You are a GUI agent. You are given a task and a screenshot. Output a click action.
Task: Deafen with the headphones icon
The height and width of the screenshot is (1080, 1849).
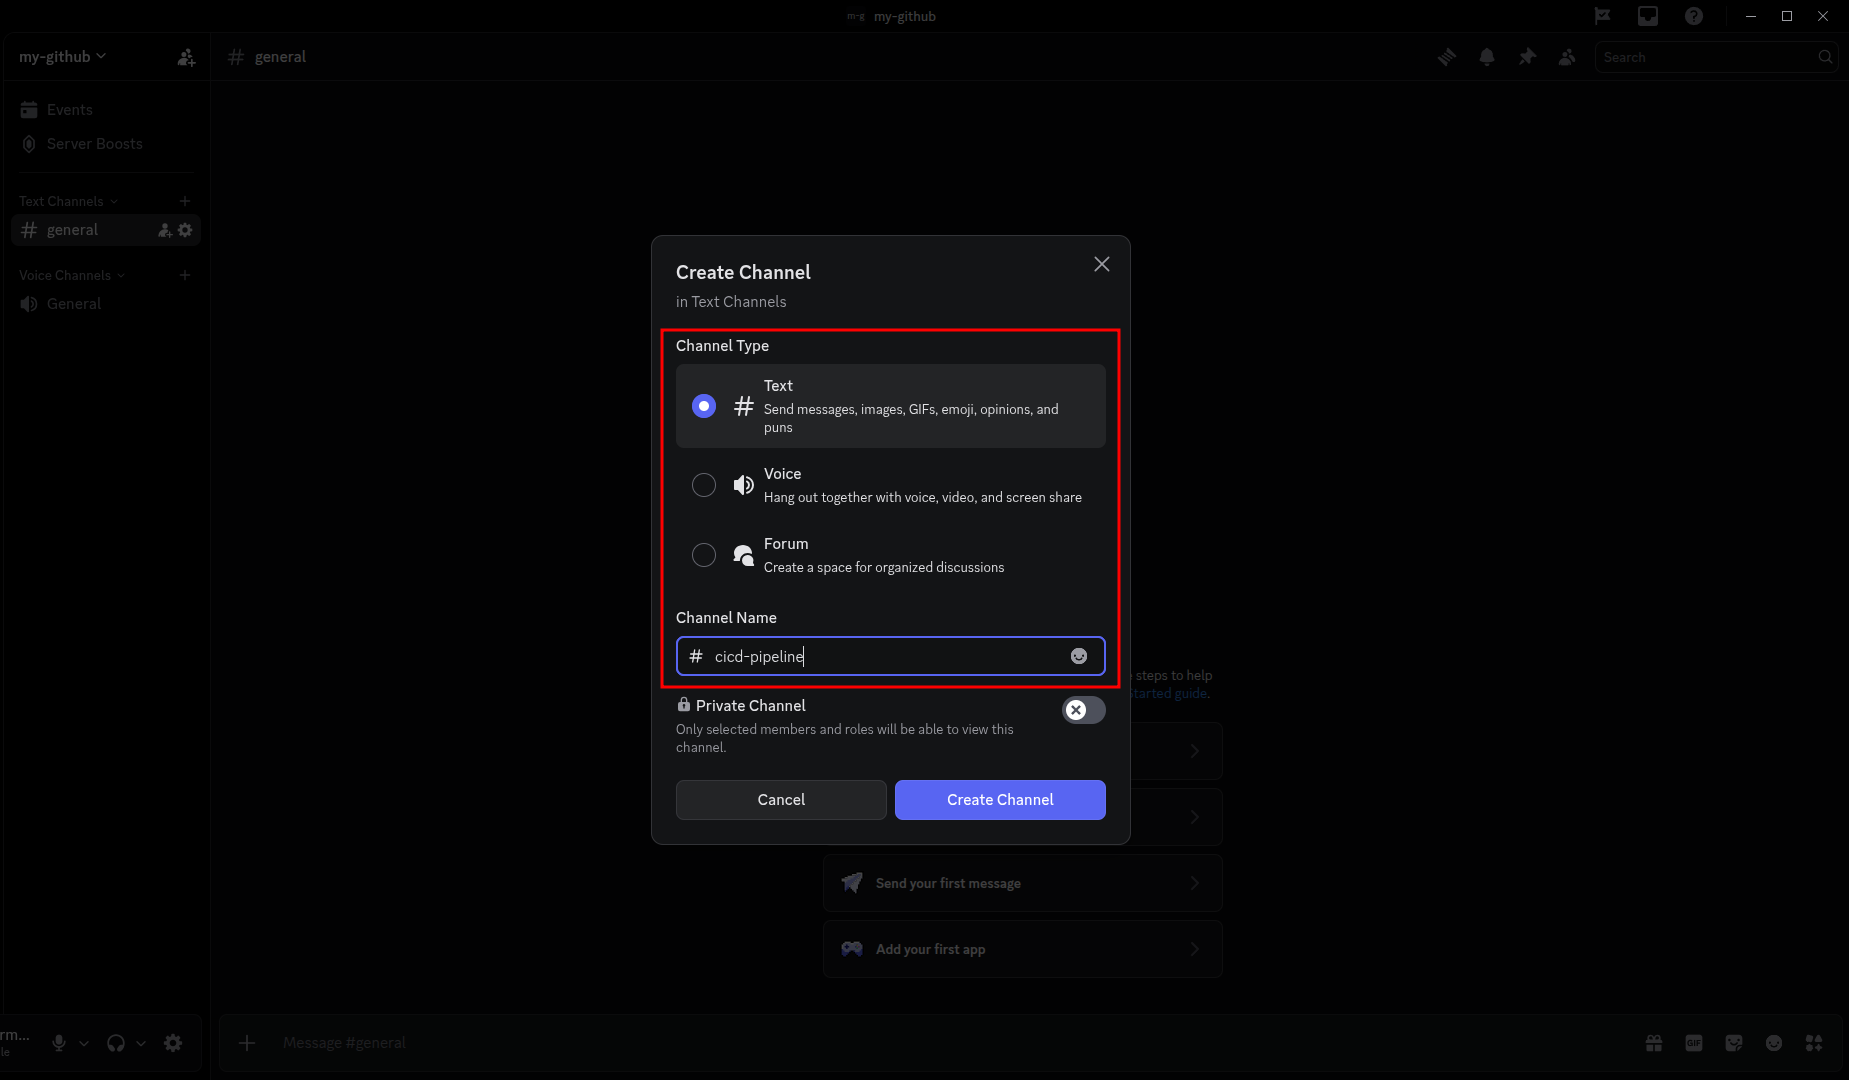[116, 1043]
